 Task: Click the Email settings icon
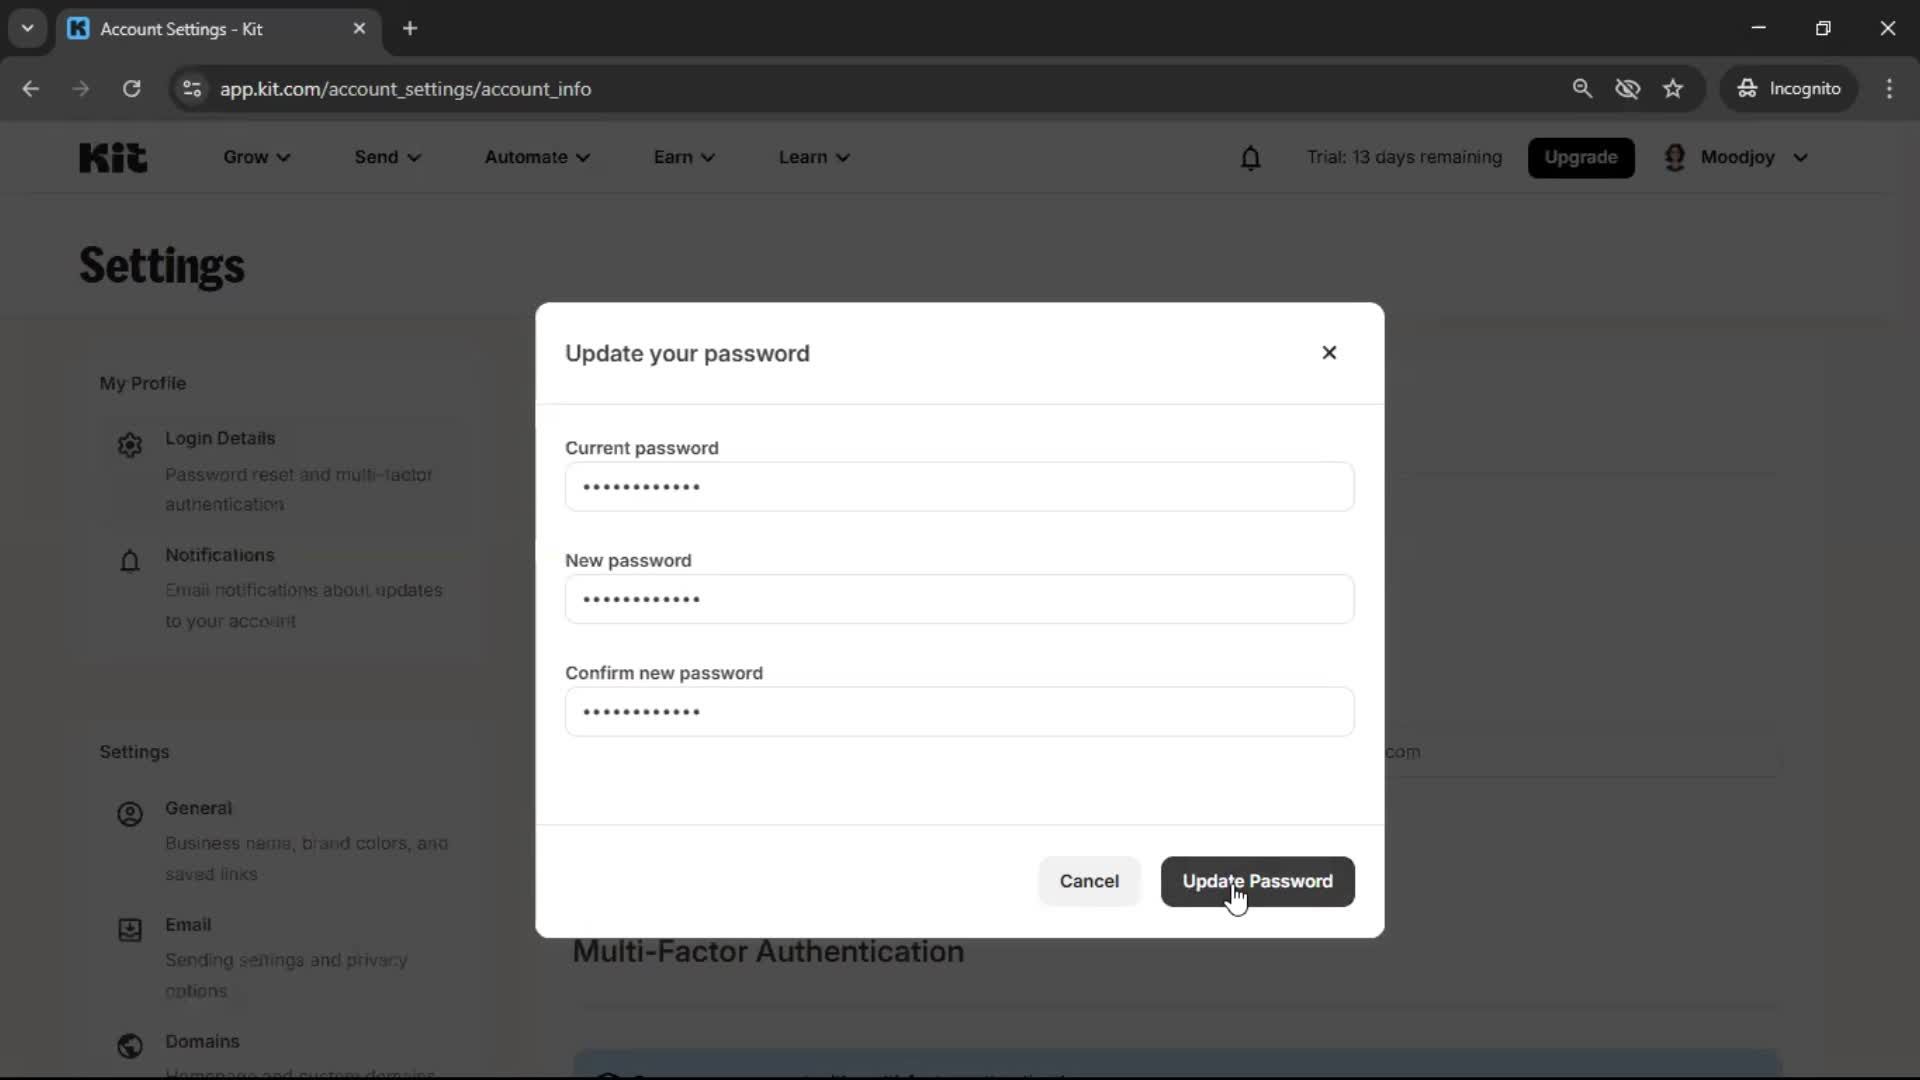pos(128,930)
